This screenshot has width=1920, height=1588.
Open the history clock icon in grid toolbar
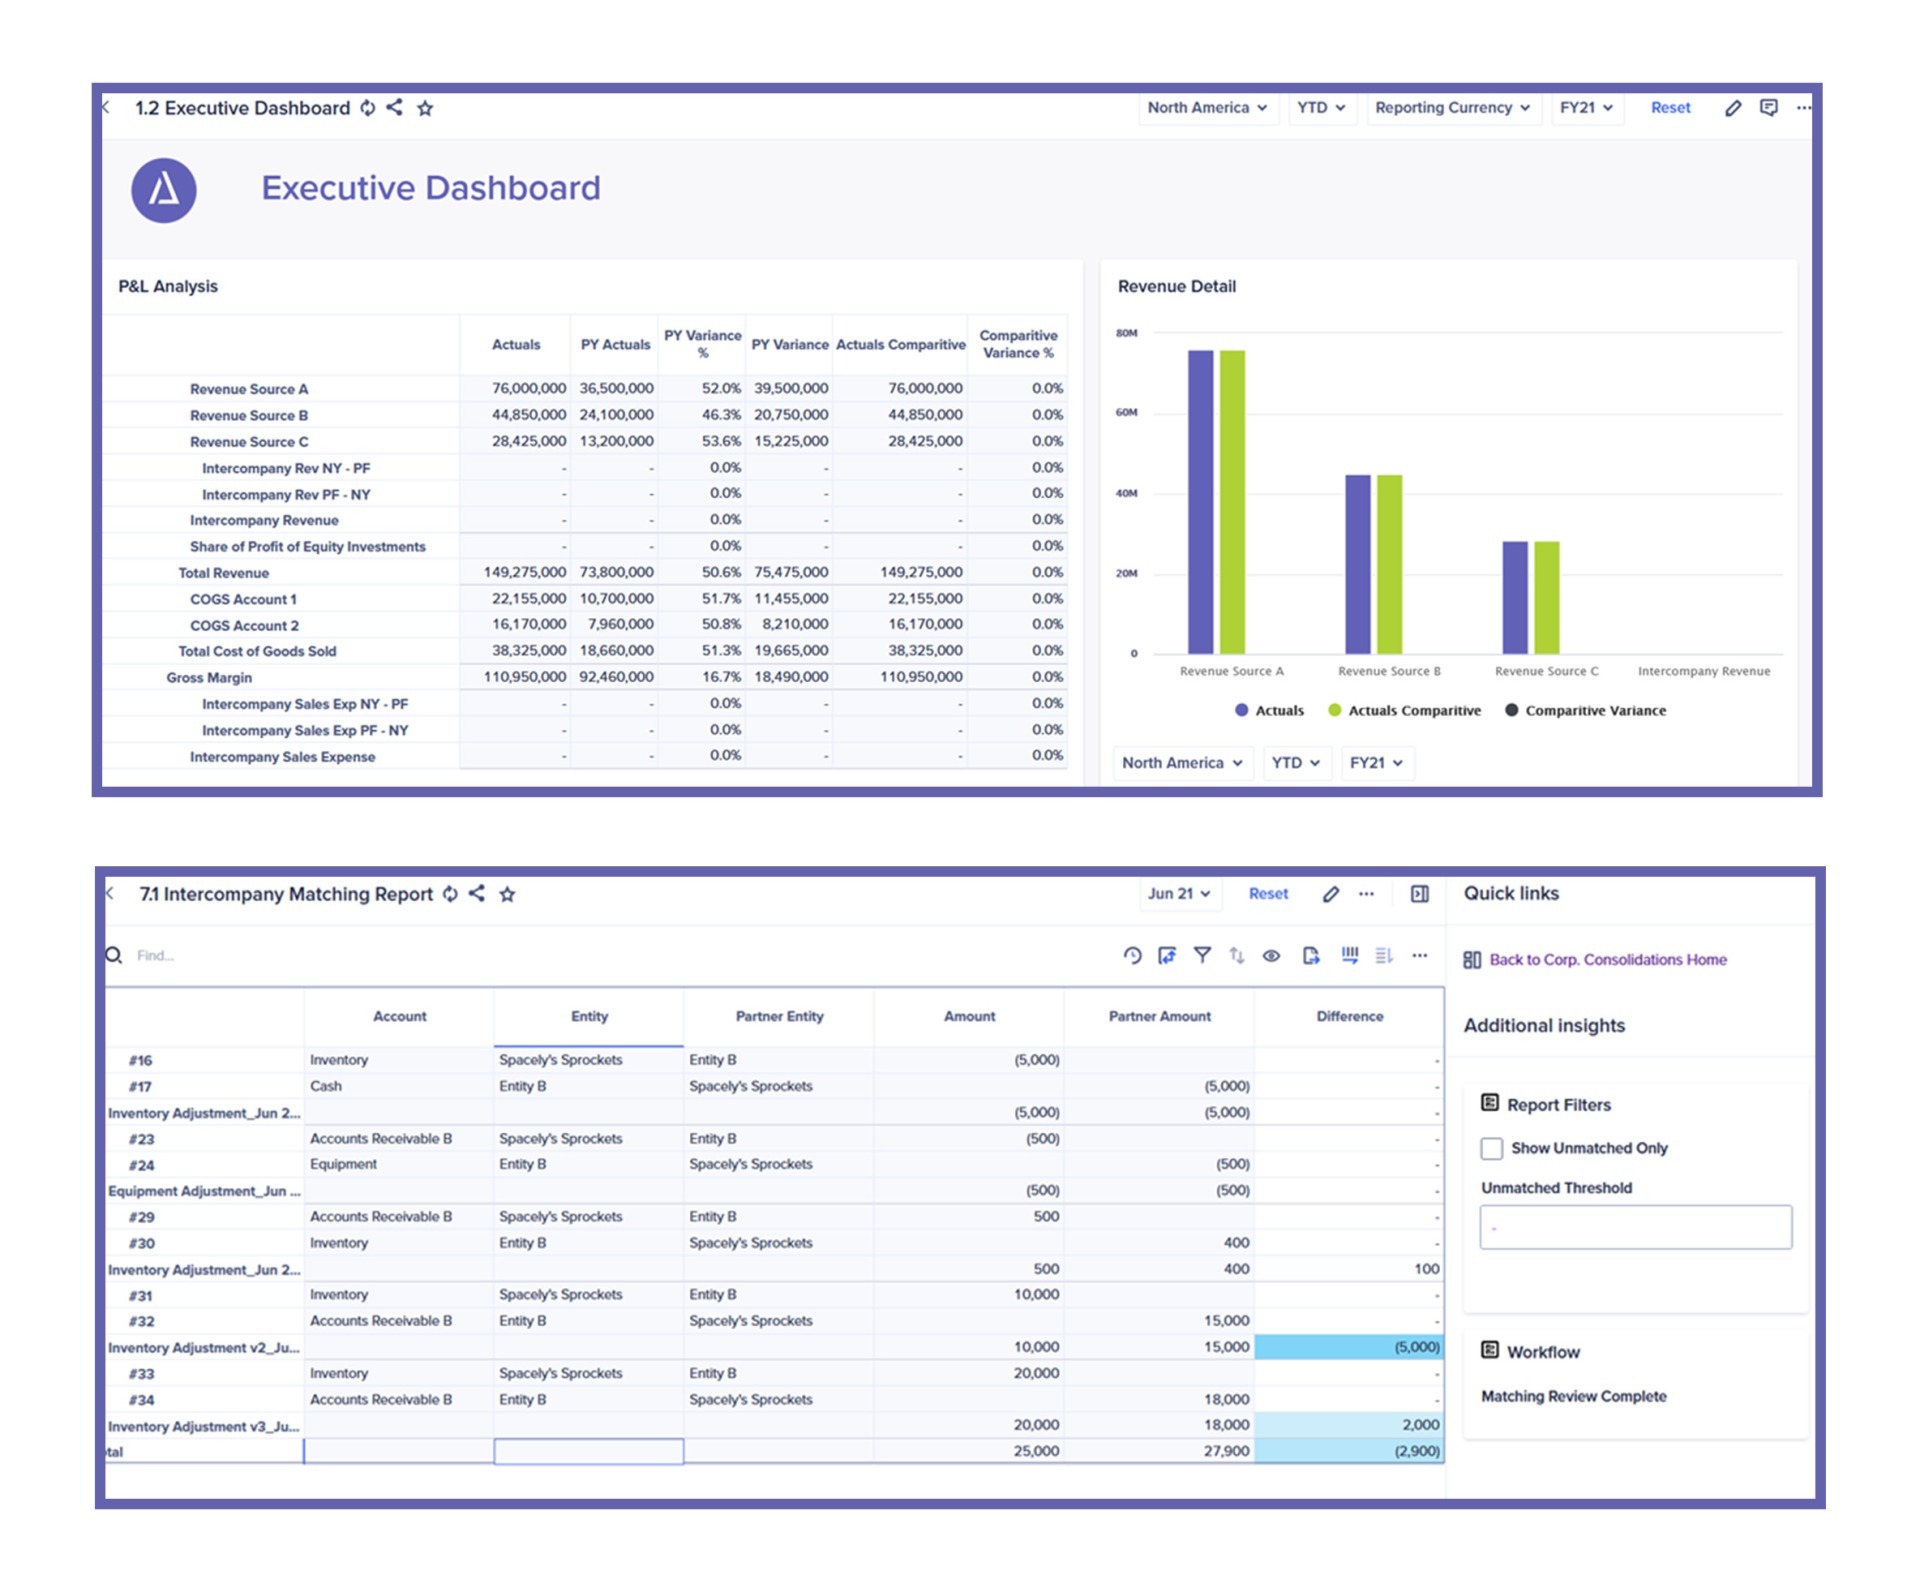point(1132,956)
